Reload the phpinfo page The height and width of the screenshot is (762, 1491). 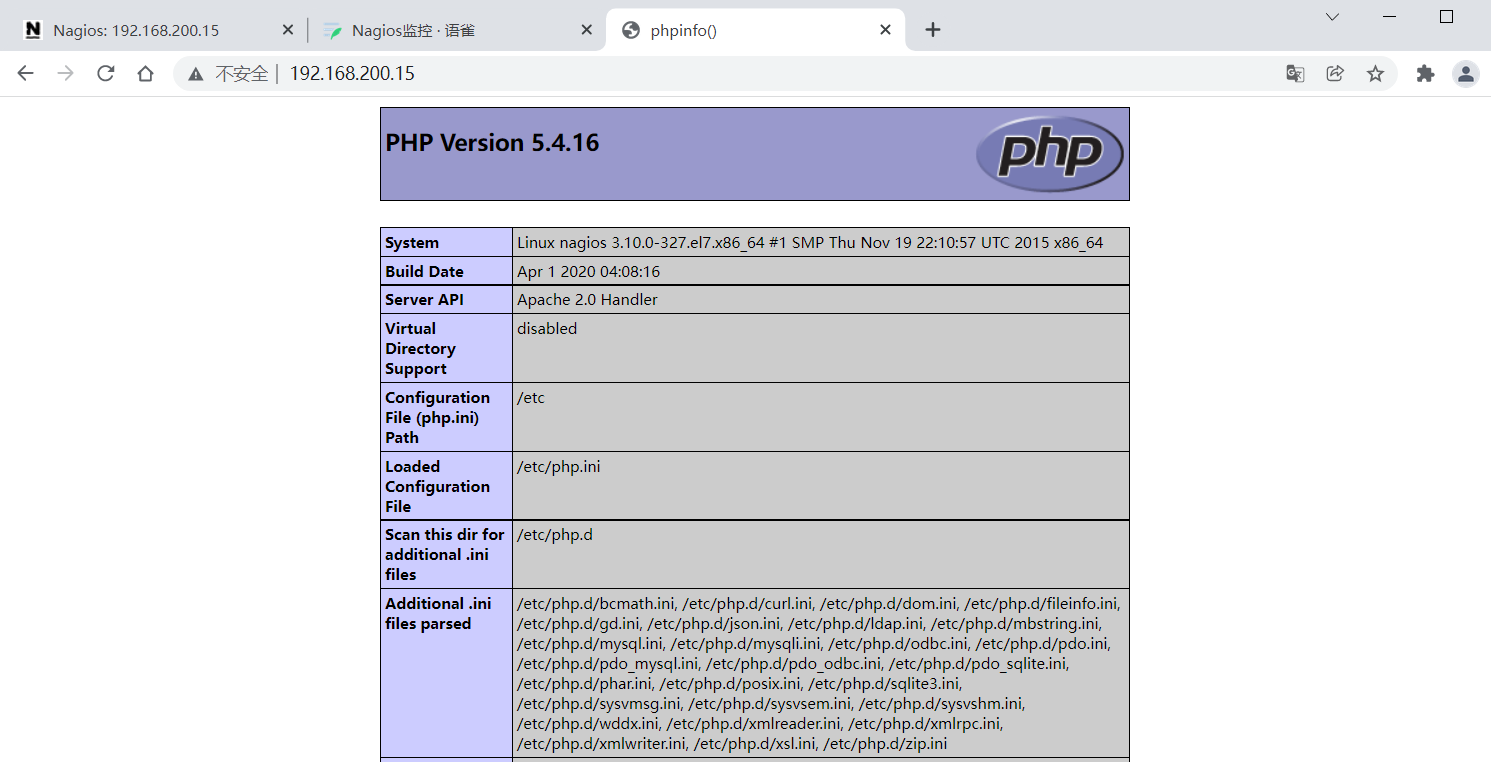106,73
